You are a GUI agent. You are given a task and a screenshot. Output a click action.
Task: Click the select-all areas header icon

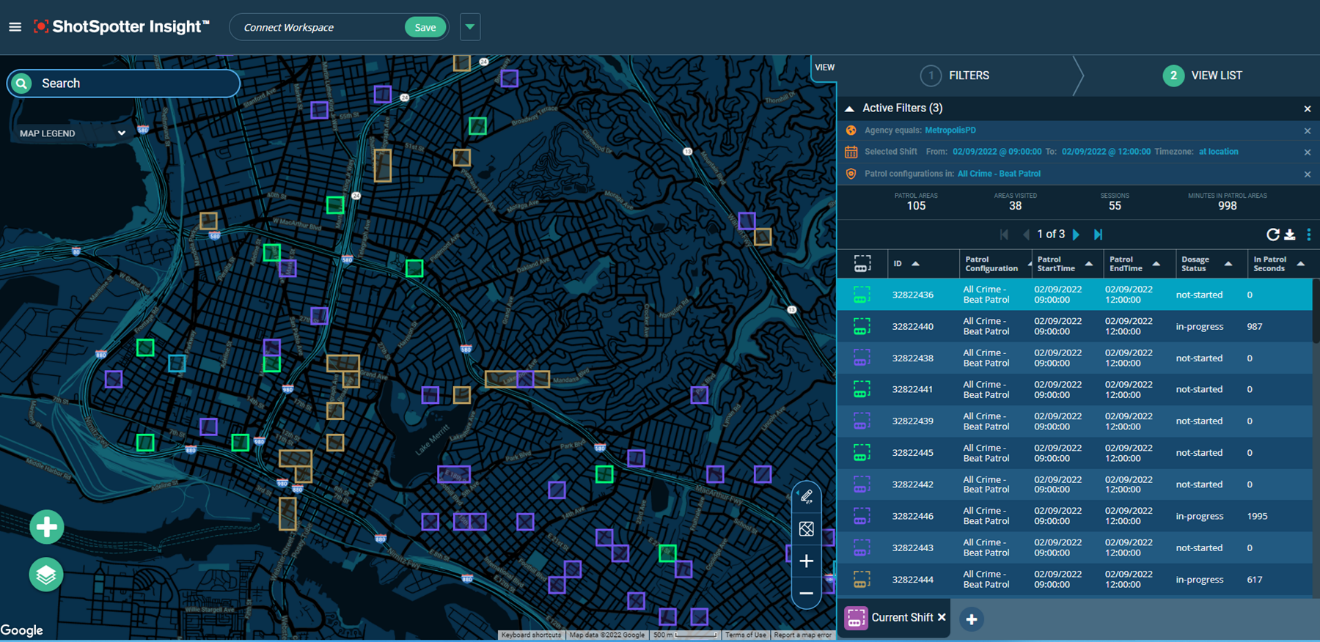[862, 264]
